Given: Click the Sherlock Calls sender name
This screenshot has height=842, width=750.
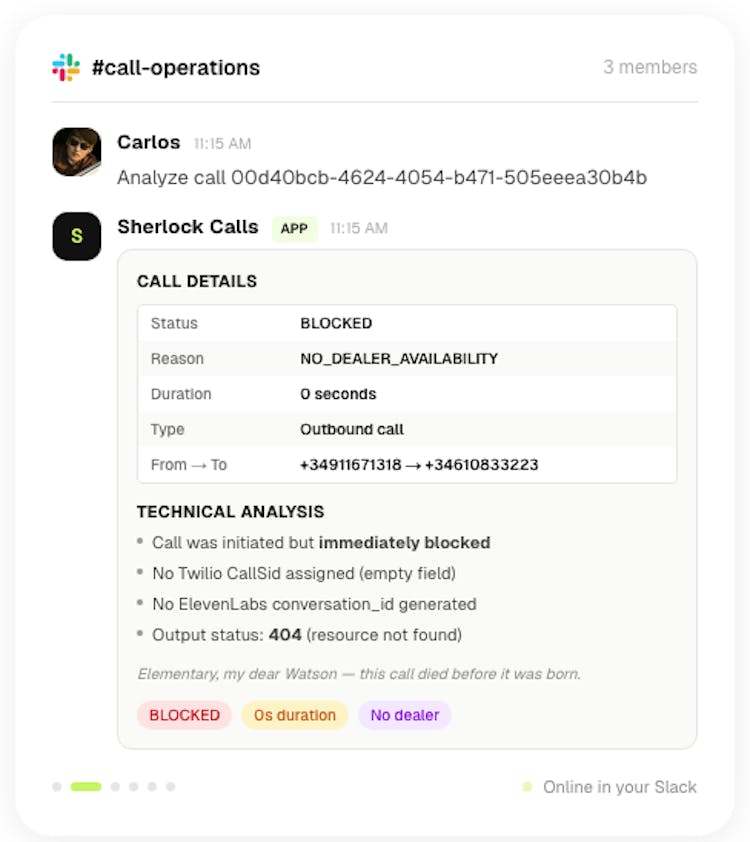Looking at the screenshot, I should 187,227.
